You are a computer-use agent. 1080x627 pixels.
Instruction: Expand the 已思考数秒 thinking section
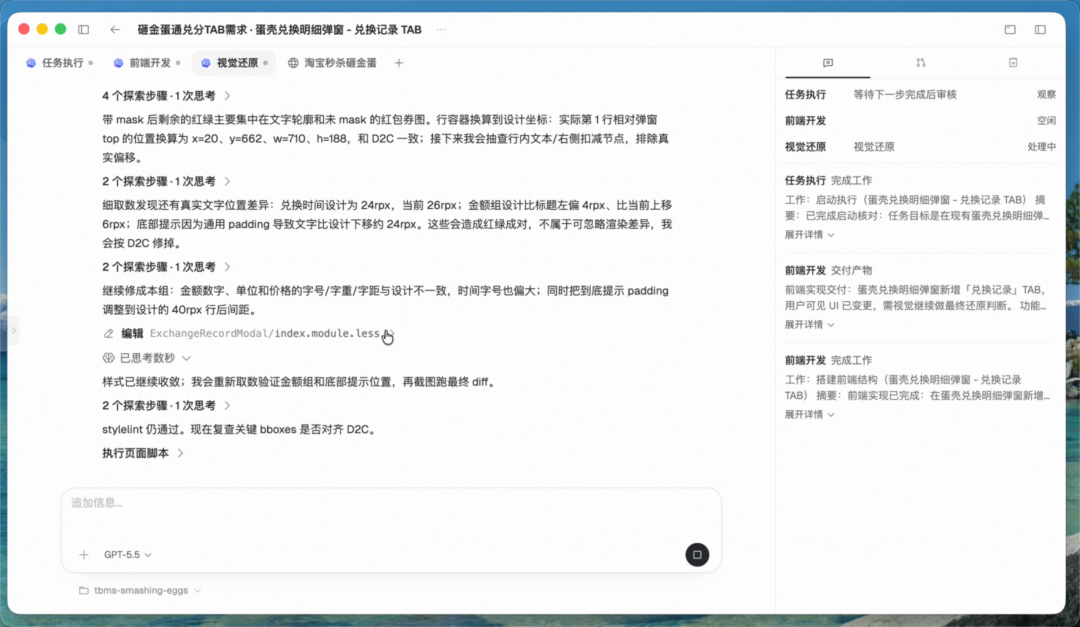[x=147, y=358]
